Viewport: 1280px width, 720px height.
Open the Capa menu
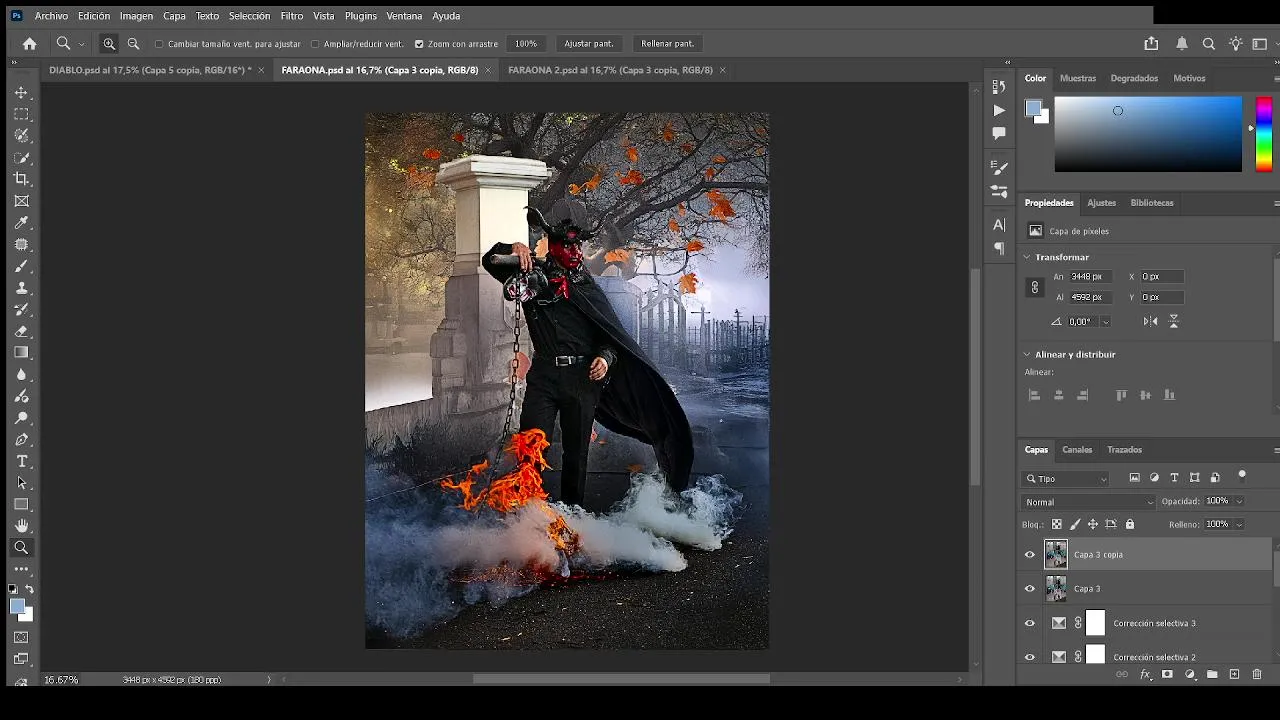coord(174,16)
